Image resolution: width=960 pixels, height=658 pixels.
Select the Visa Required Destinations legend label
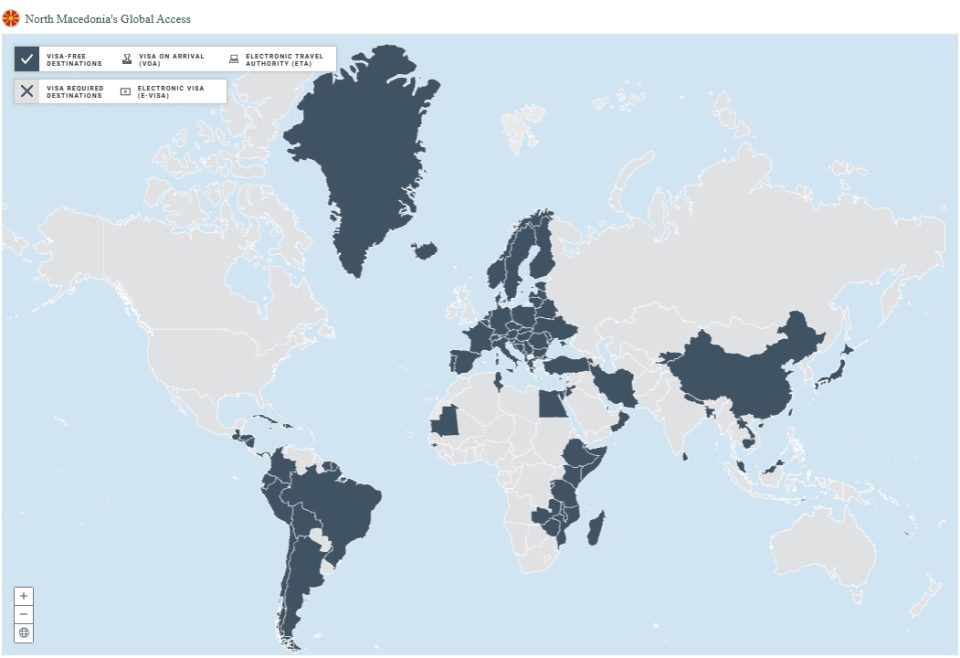(x=74, y=92)
